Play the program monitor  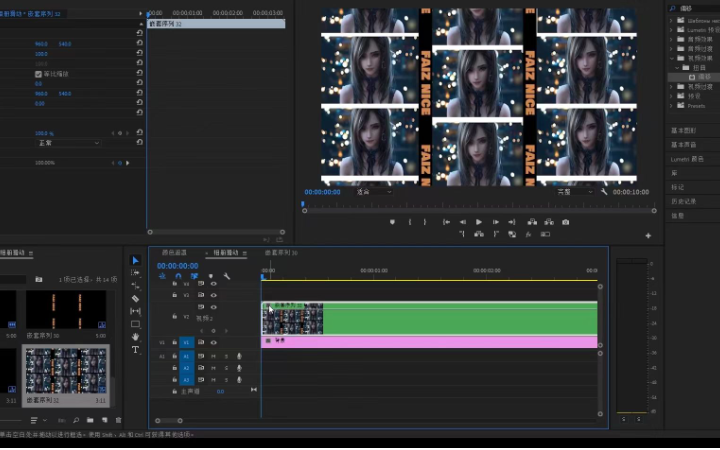pos(479,222)
